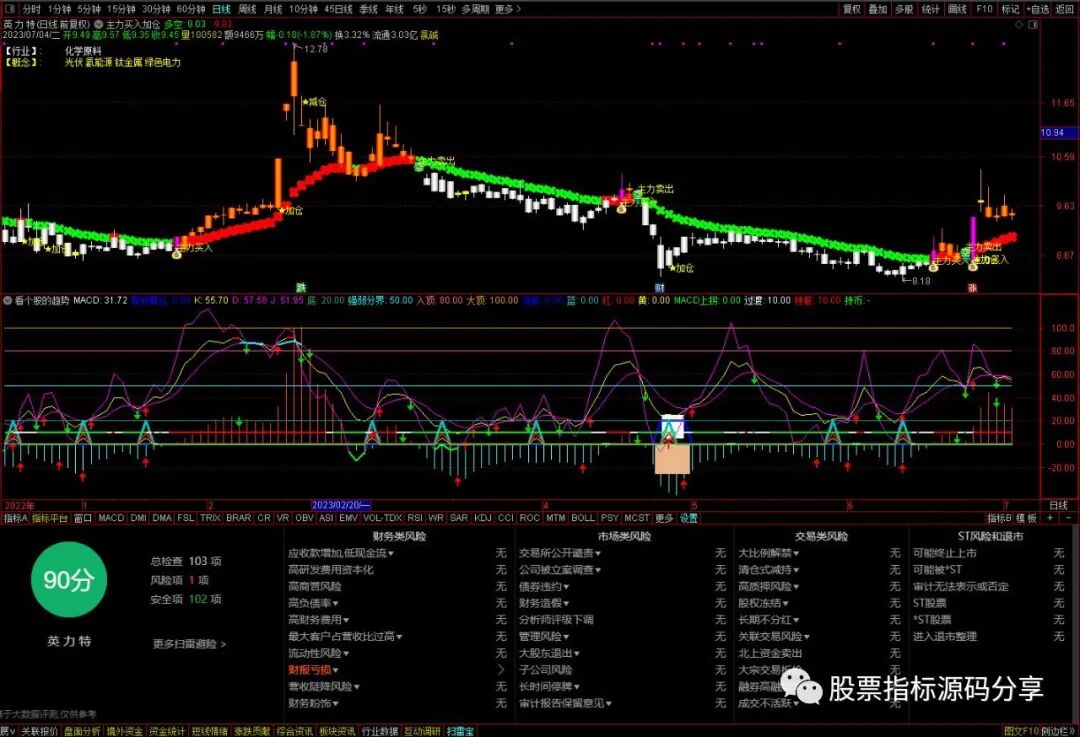Click the 财 marker below the price chart

660,287
